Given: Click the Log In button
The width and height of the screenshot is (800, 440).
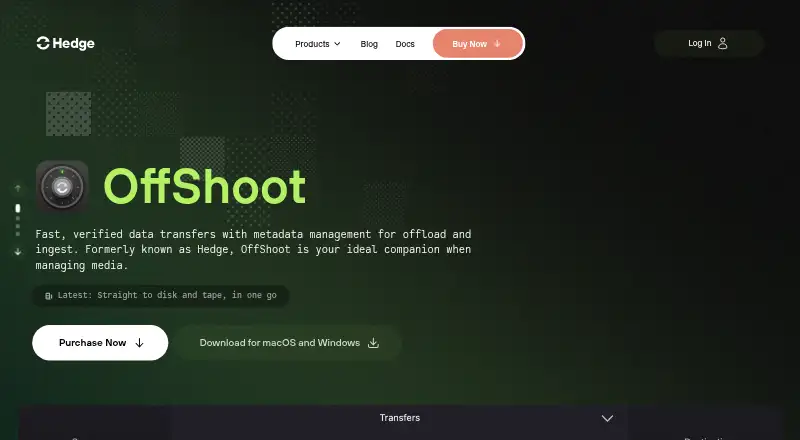Looking at the screenshot, I should click(x=709, y=43).
